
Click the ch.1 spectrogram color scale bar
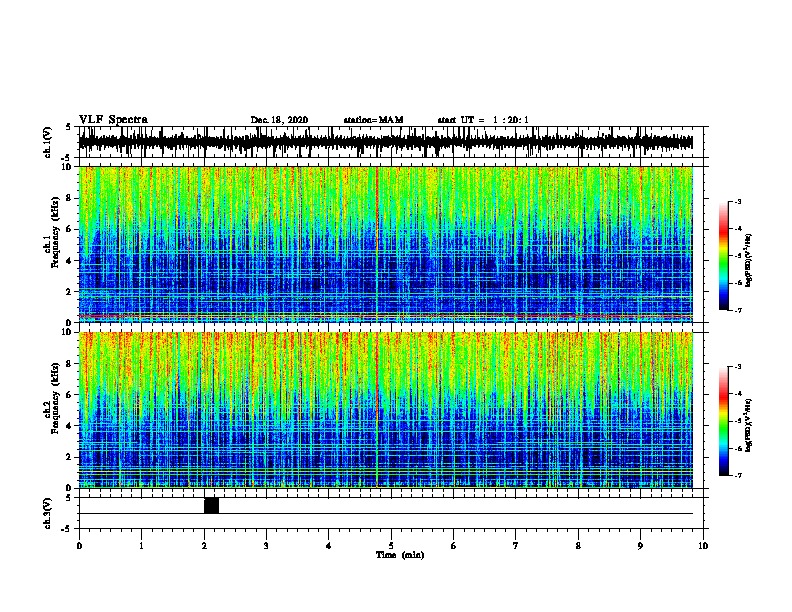723,256
